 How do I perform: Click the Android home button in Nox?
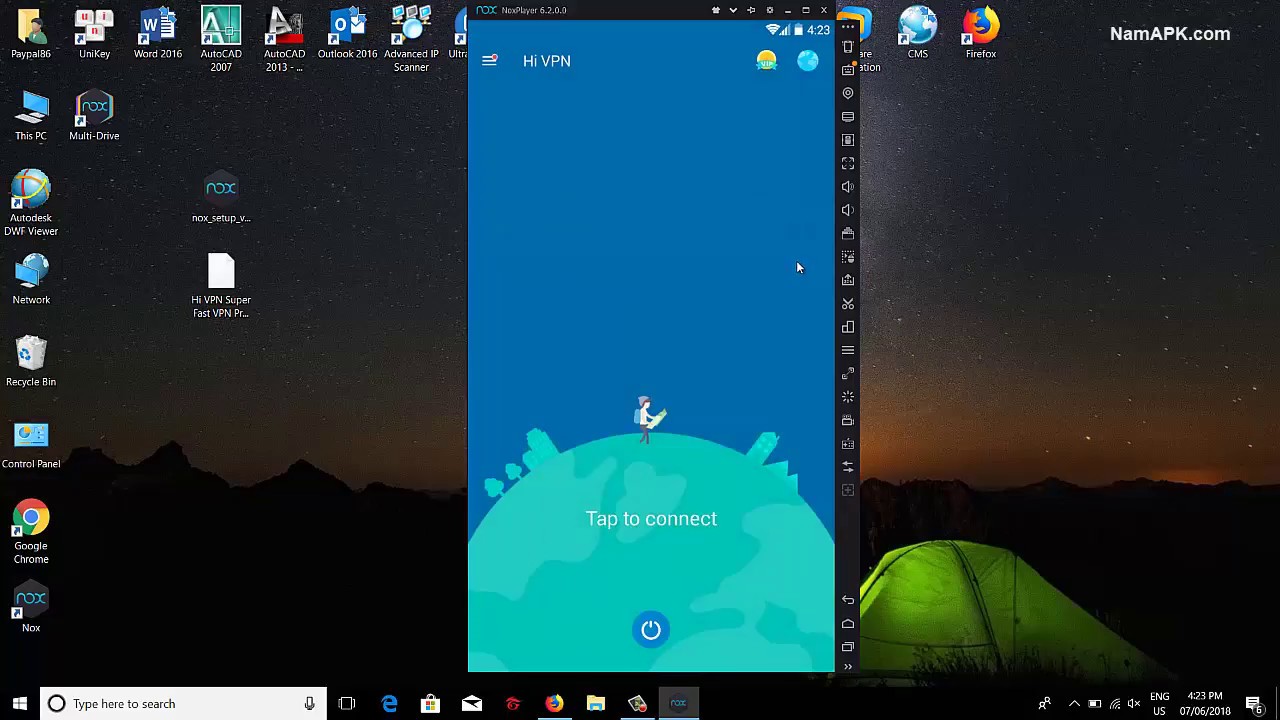848,624
